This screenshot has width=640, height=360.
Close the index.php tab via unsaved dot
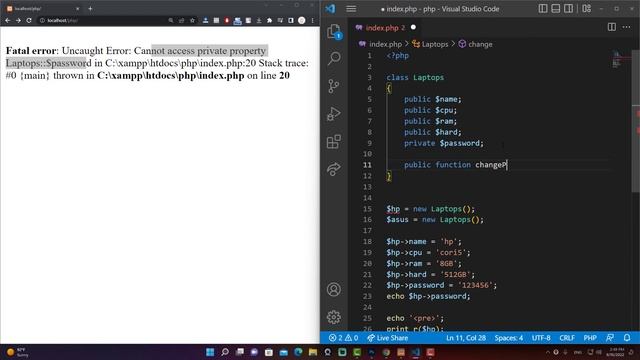(x=413, y=27)
